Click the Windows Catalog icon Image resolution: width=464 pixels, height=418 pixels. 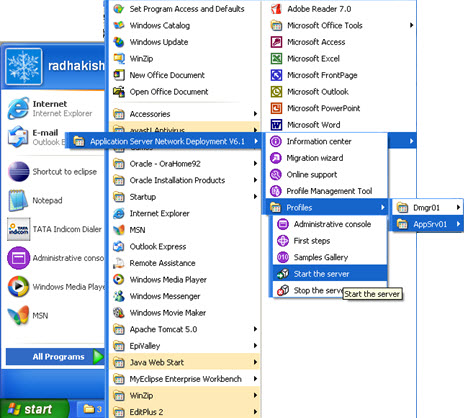tap(119, 25)
